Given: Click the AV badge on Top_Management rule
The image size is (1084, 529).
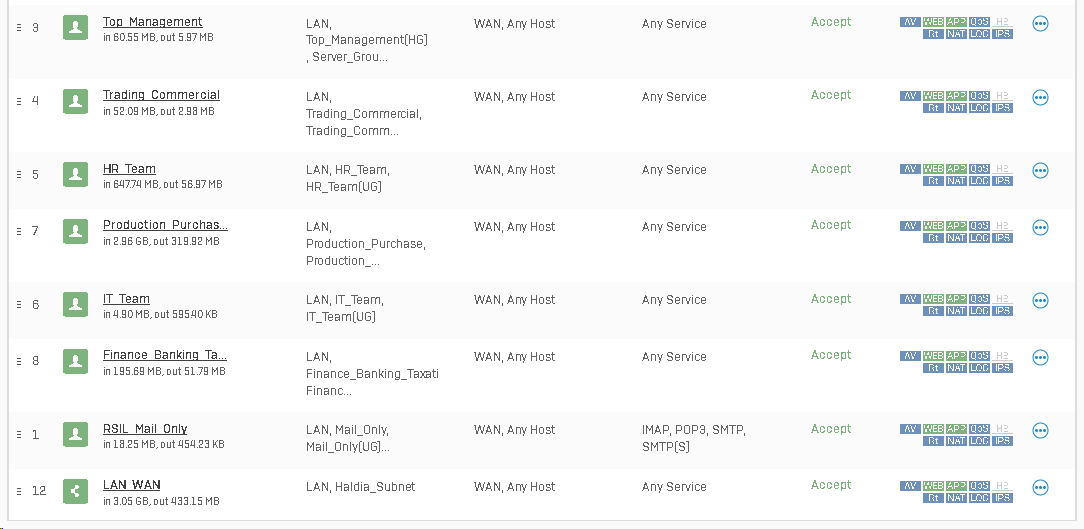Looking at the screenshot, I should [x=910, y=21].
